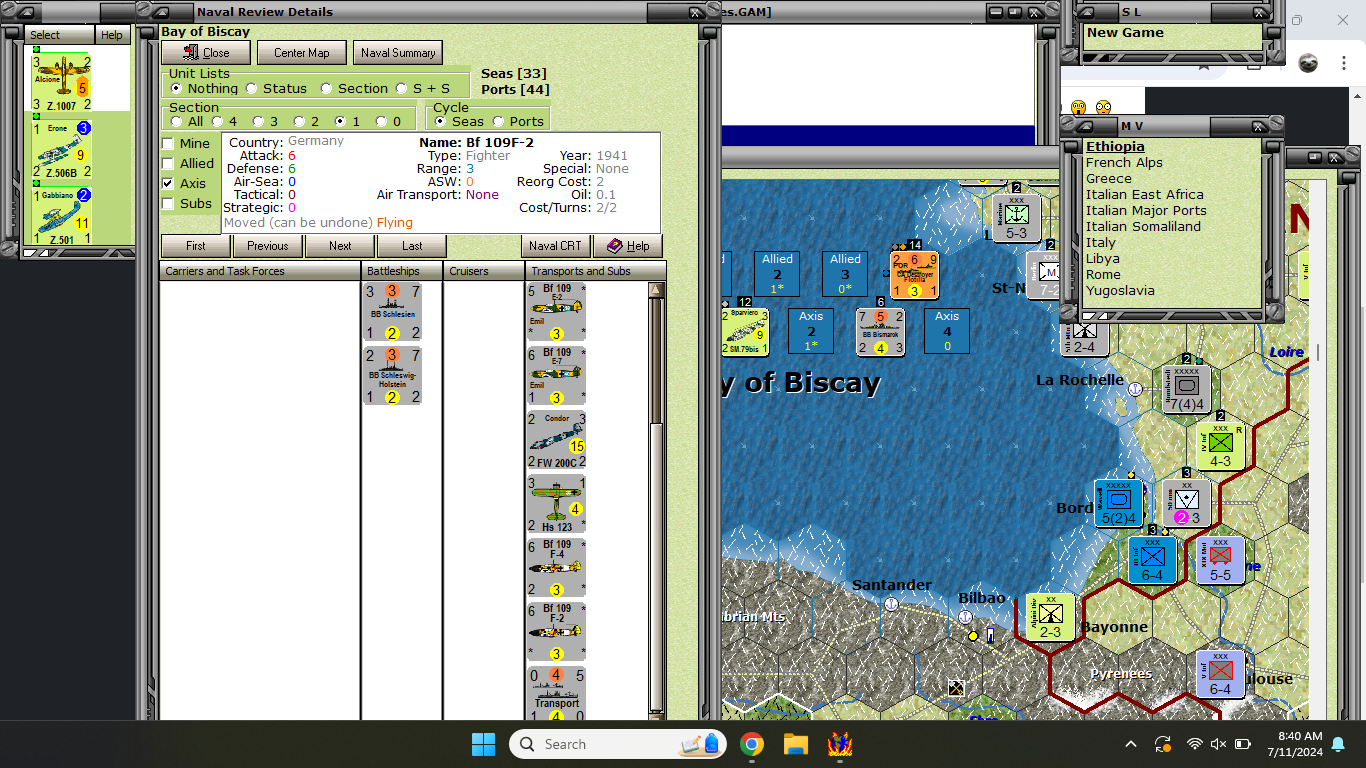1366x768 pixels.
Task: Select the S + S unit list option
Action: pyautogui.click(x=402, y=88)
